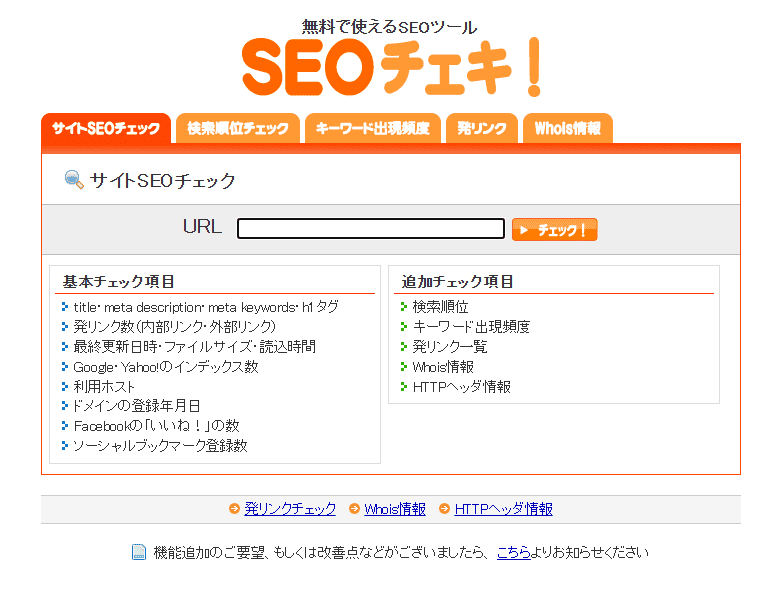The width and height of the screenshot is (764, 593).
Task: Click the こちら feedback link
Action: coord(514,553)
